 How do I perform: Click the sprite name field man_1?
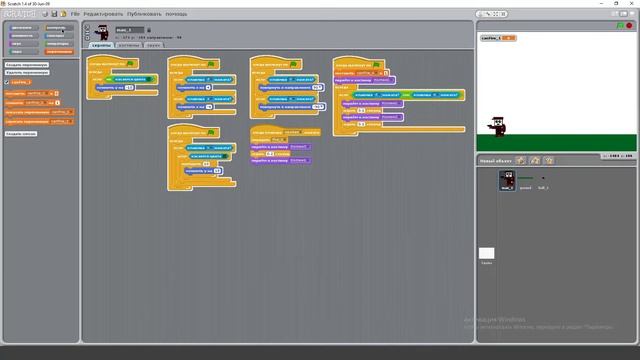click(129, 30)
